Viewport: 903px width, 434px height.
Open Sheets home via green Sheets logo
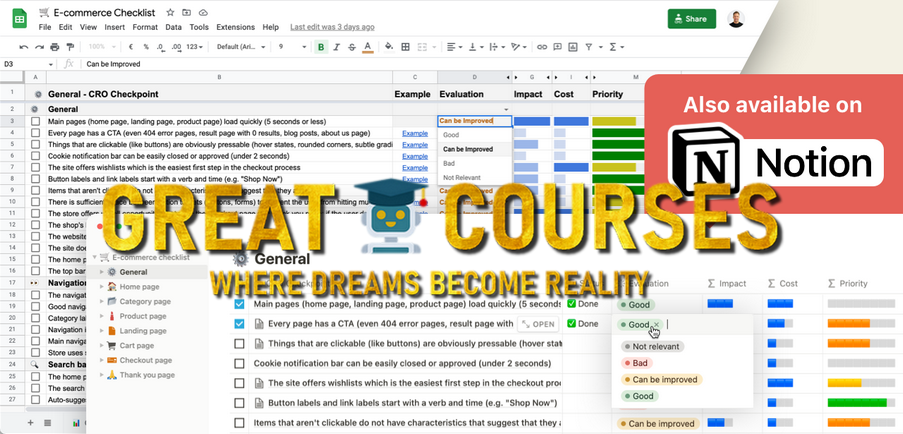[20, 18]
